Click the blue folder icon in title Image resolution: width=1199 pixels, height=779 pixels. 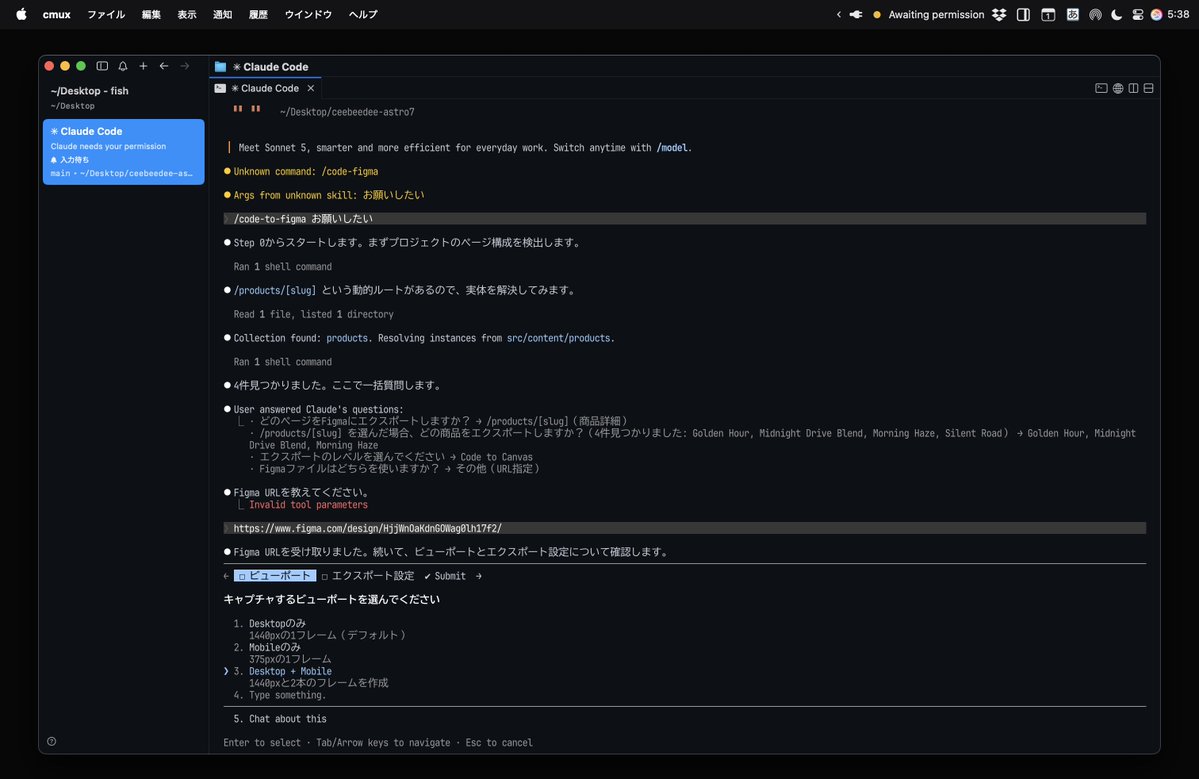click(x=220, y=67)
